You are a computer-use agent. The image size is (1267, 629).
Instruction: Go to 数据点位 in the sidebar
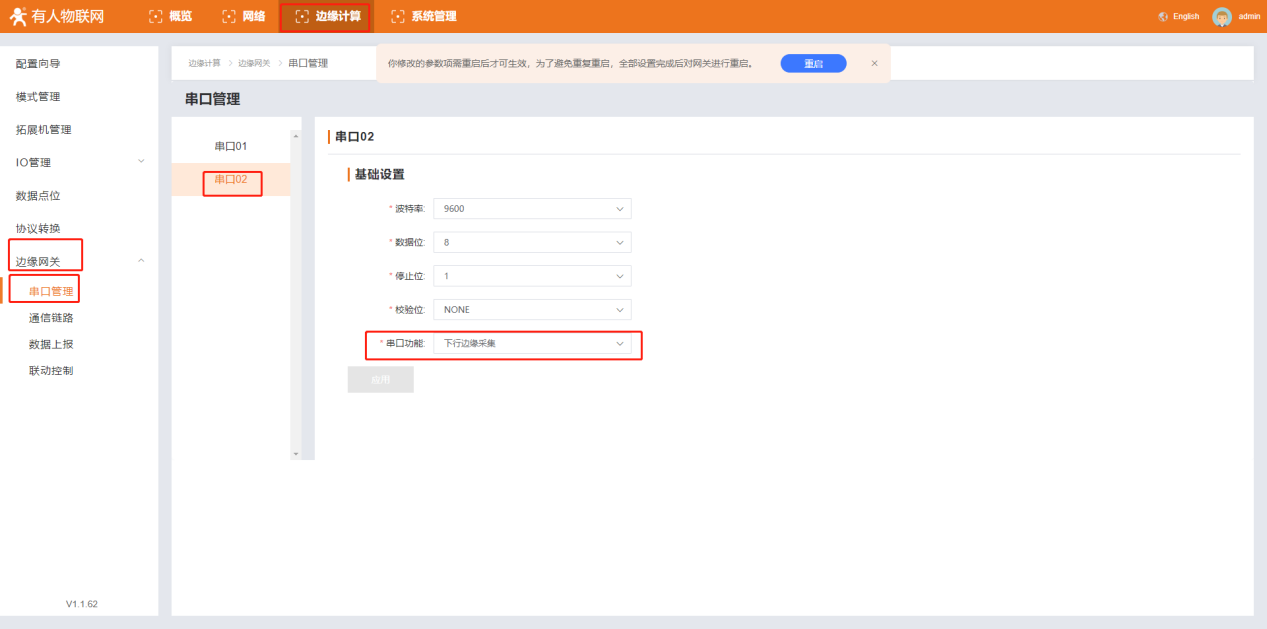click(x=38, y=195)
